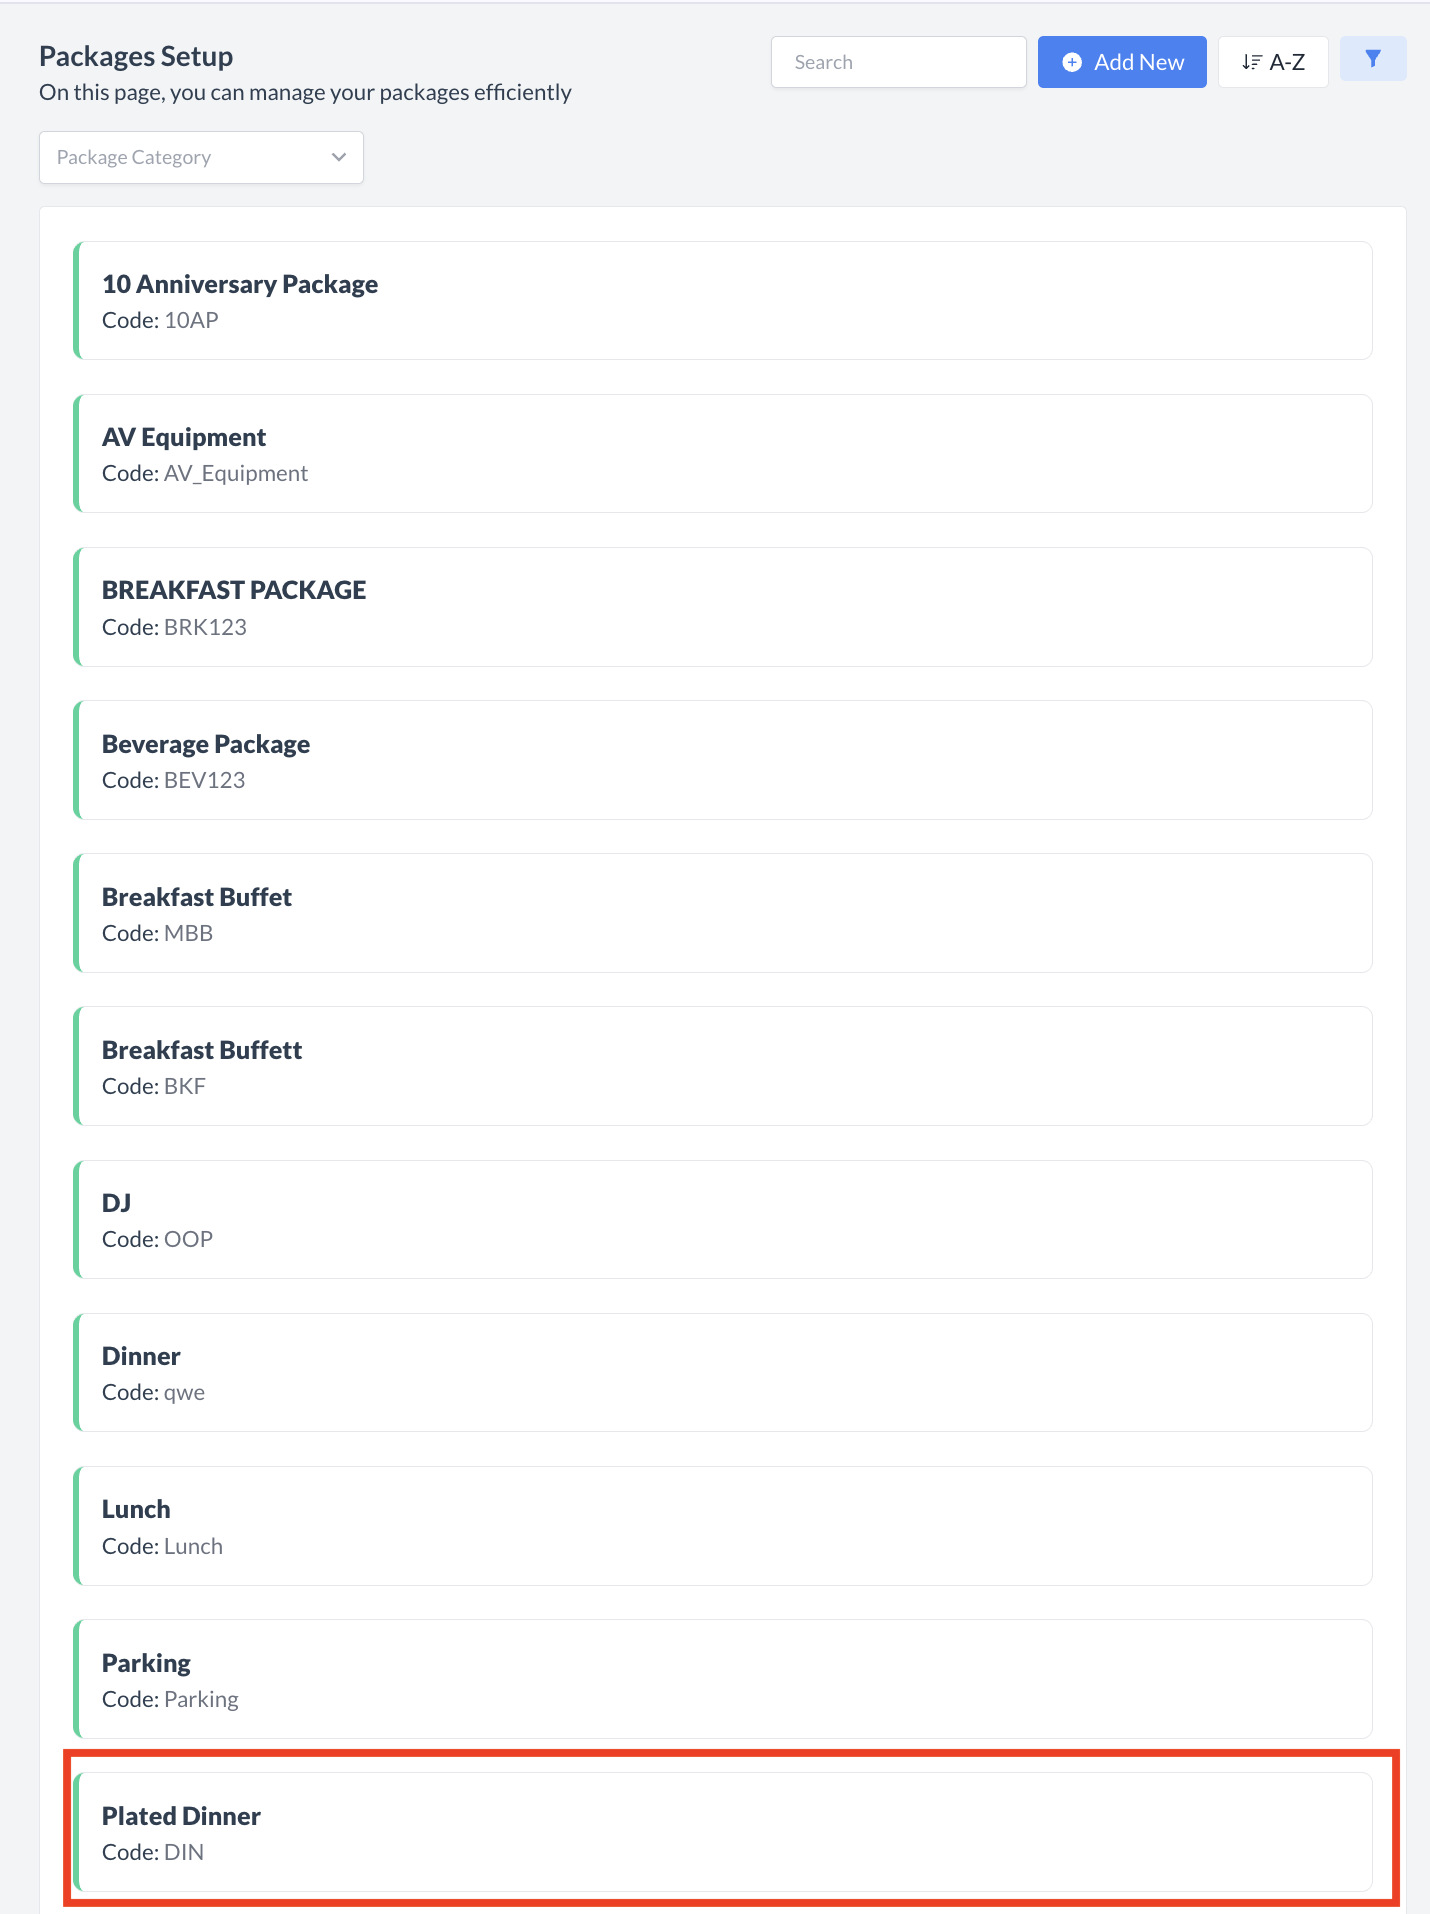
Task: Select the Lunch package card
Action: point(723,1526)
